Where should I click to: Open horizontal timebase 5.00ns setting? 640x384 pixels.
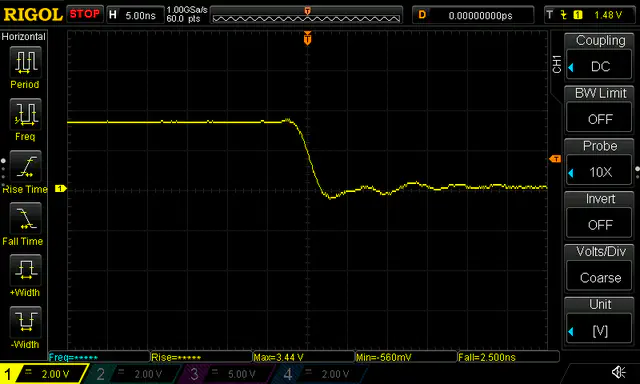pos(135,15)
